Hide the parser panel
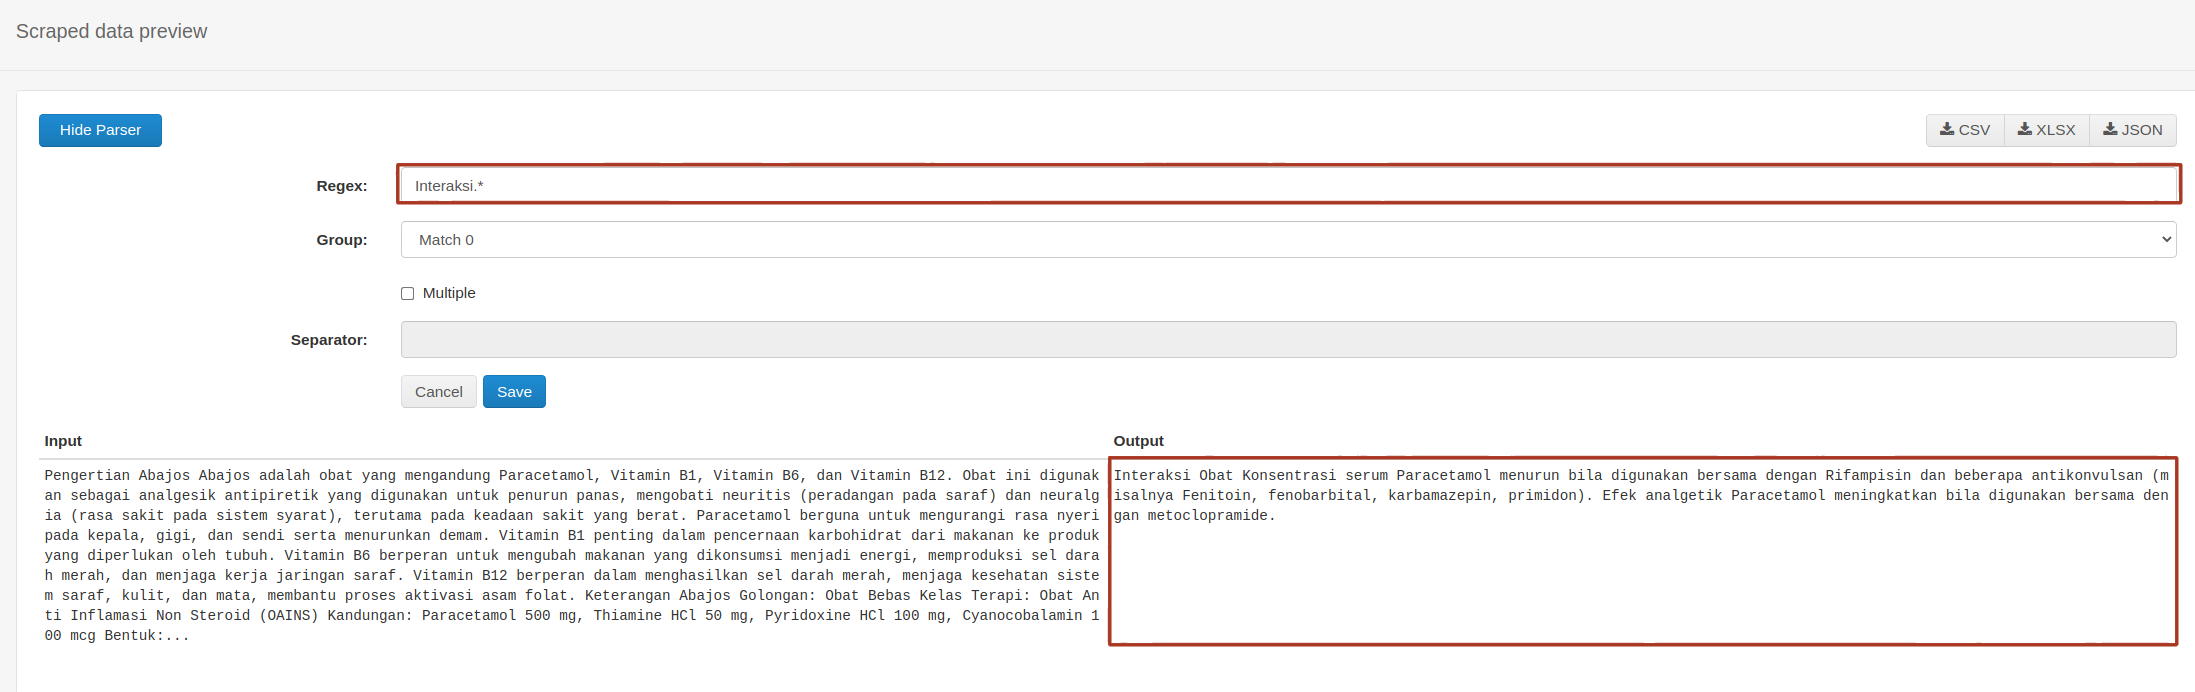The width and height of the screenshot is (2195, 692). click(x=100, y=130)
